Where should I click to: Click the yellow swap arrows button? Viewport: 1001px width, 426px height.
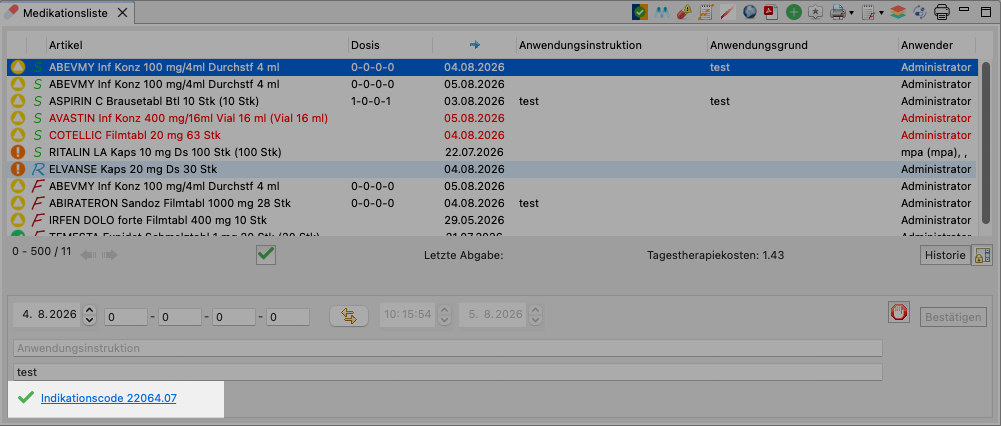(349, 316)
